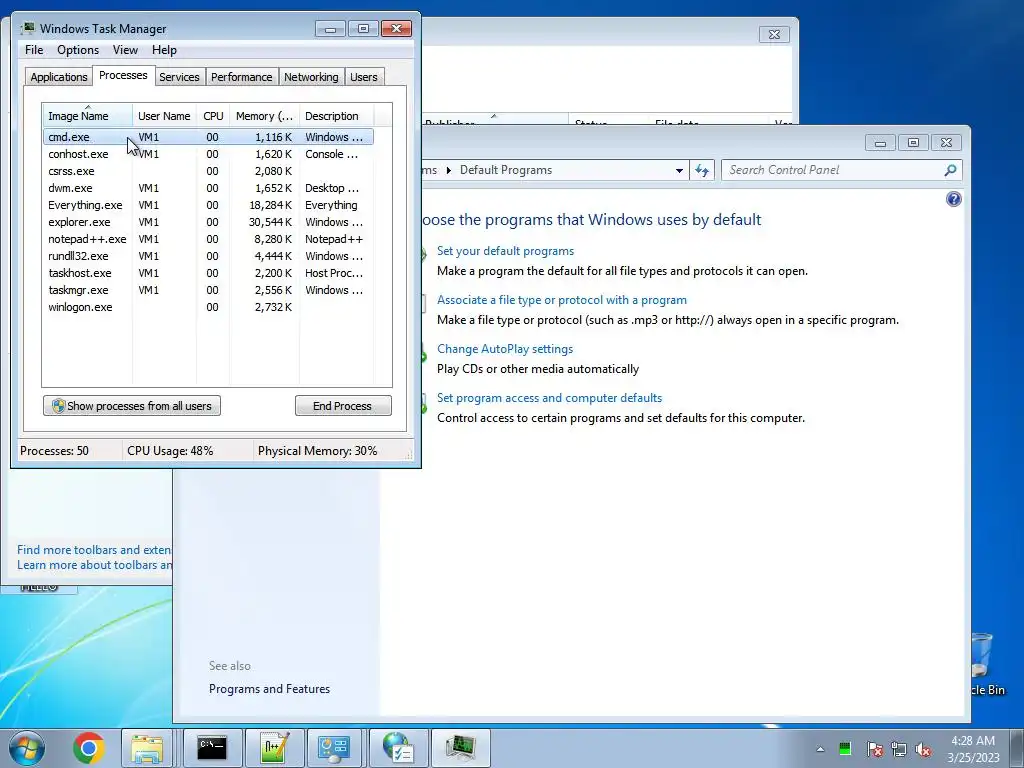Switch to the Applications tab
The image size is (1024, 768).
[x=59, y=77]
